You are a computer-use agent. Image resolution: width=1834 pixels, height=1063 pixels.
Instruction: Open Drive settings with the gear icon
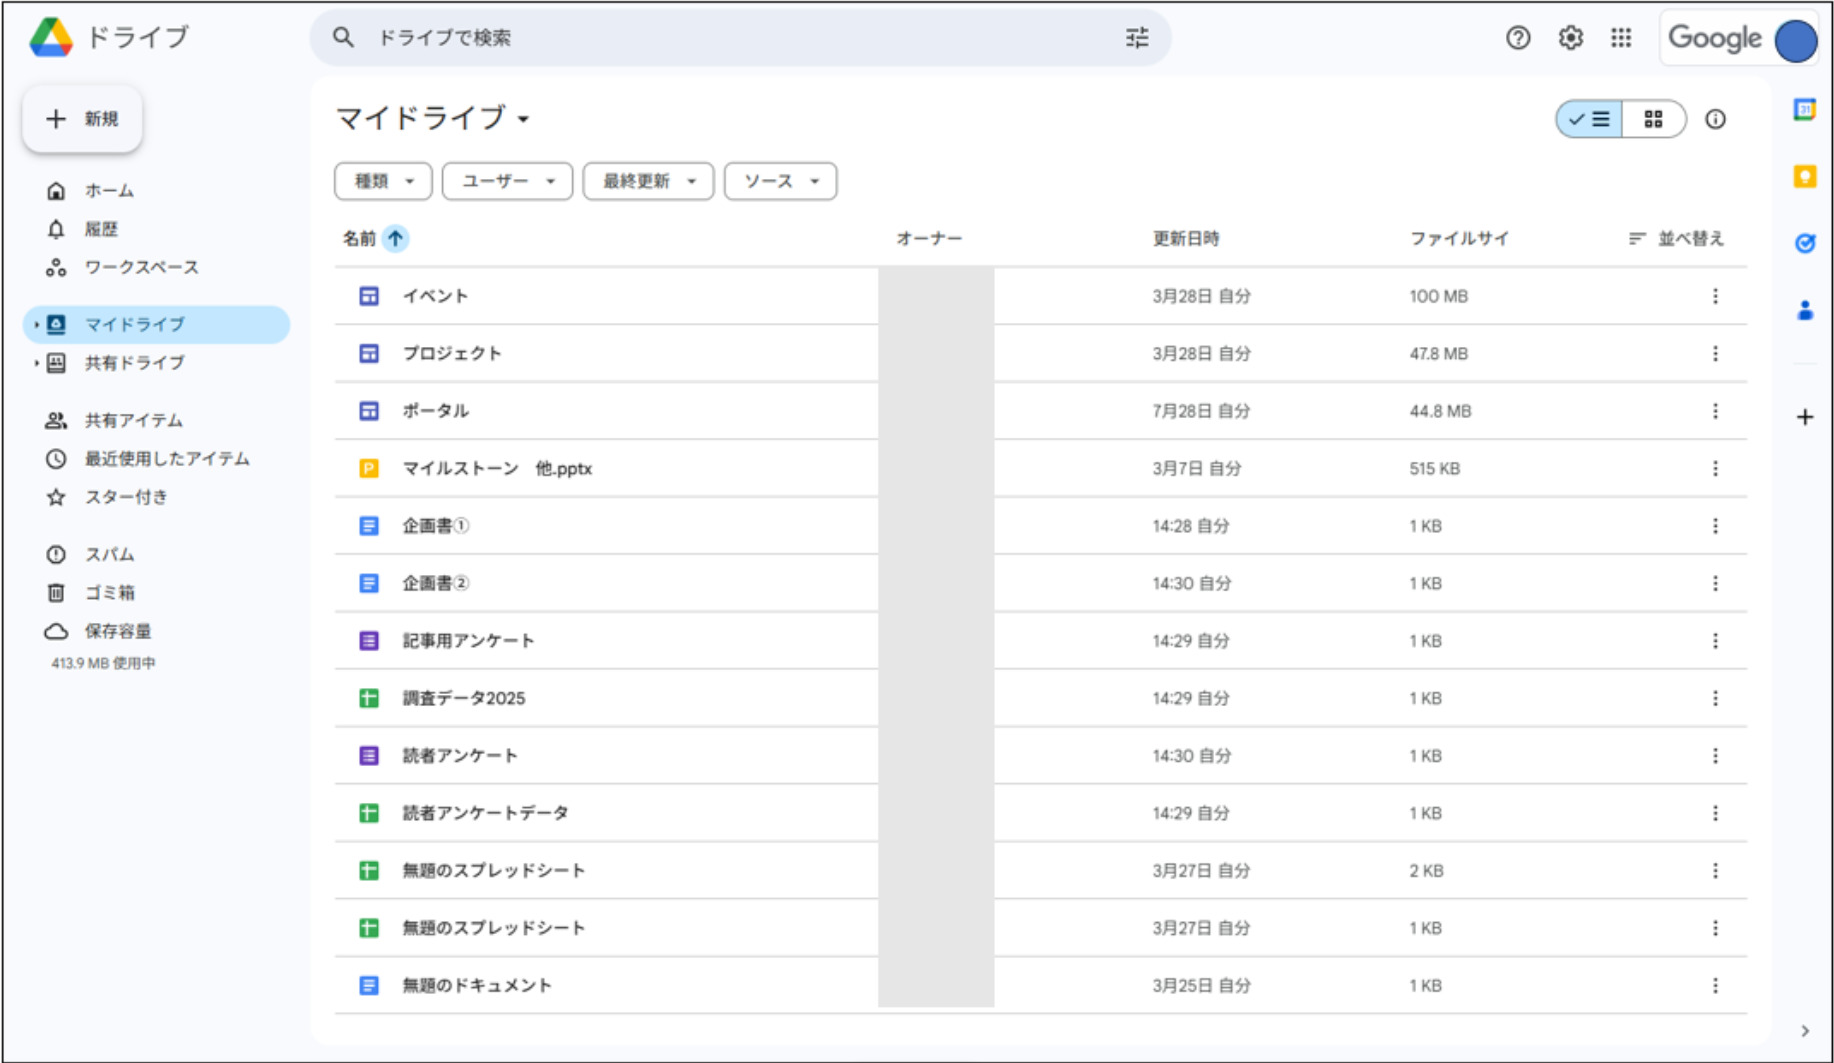(1570, 38)
